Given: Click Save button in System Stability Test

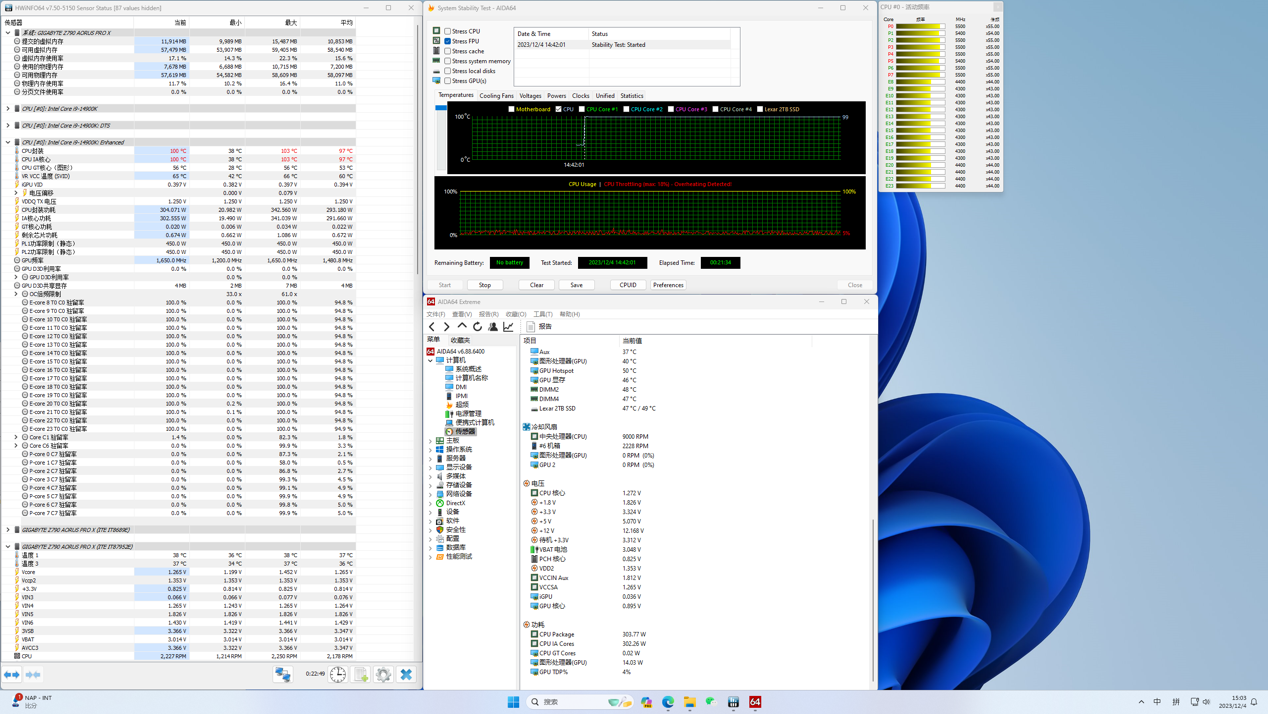Looking at the screenshot, I should 577,285.
